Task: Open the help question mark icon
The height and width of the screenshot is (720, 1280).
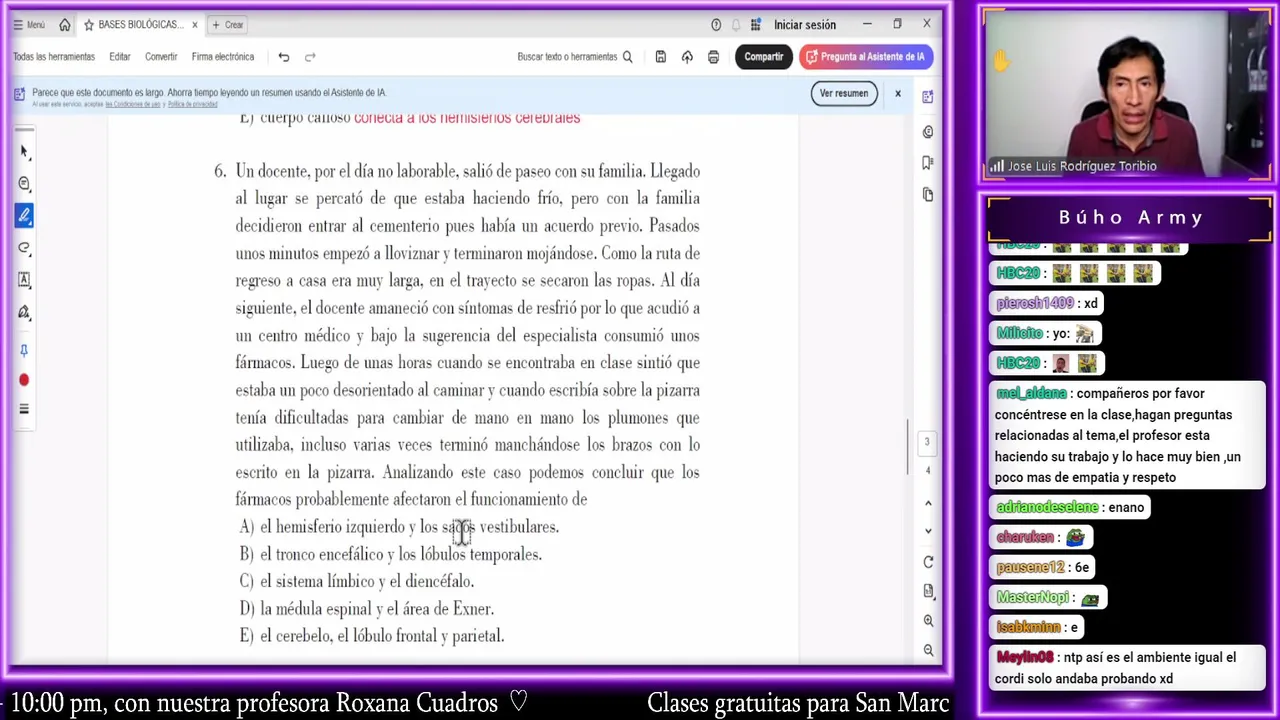Action: 716,25
